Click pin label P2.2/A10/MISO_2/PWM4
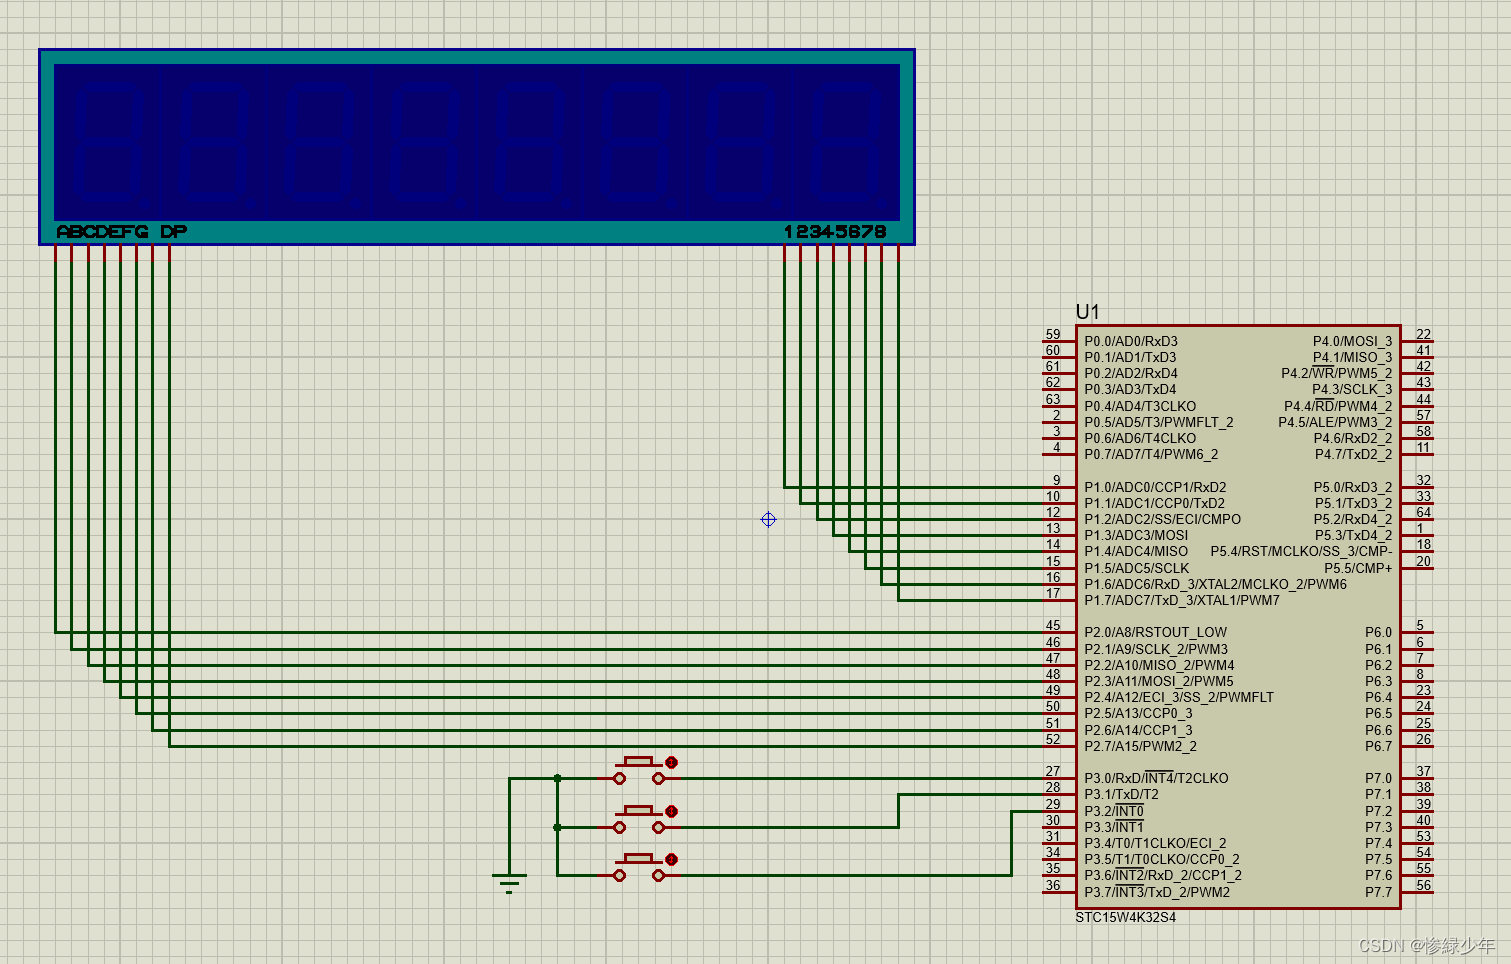Image resolution: width=1511 pixels, height=964 pixels. coord(1159,665)
